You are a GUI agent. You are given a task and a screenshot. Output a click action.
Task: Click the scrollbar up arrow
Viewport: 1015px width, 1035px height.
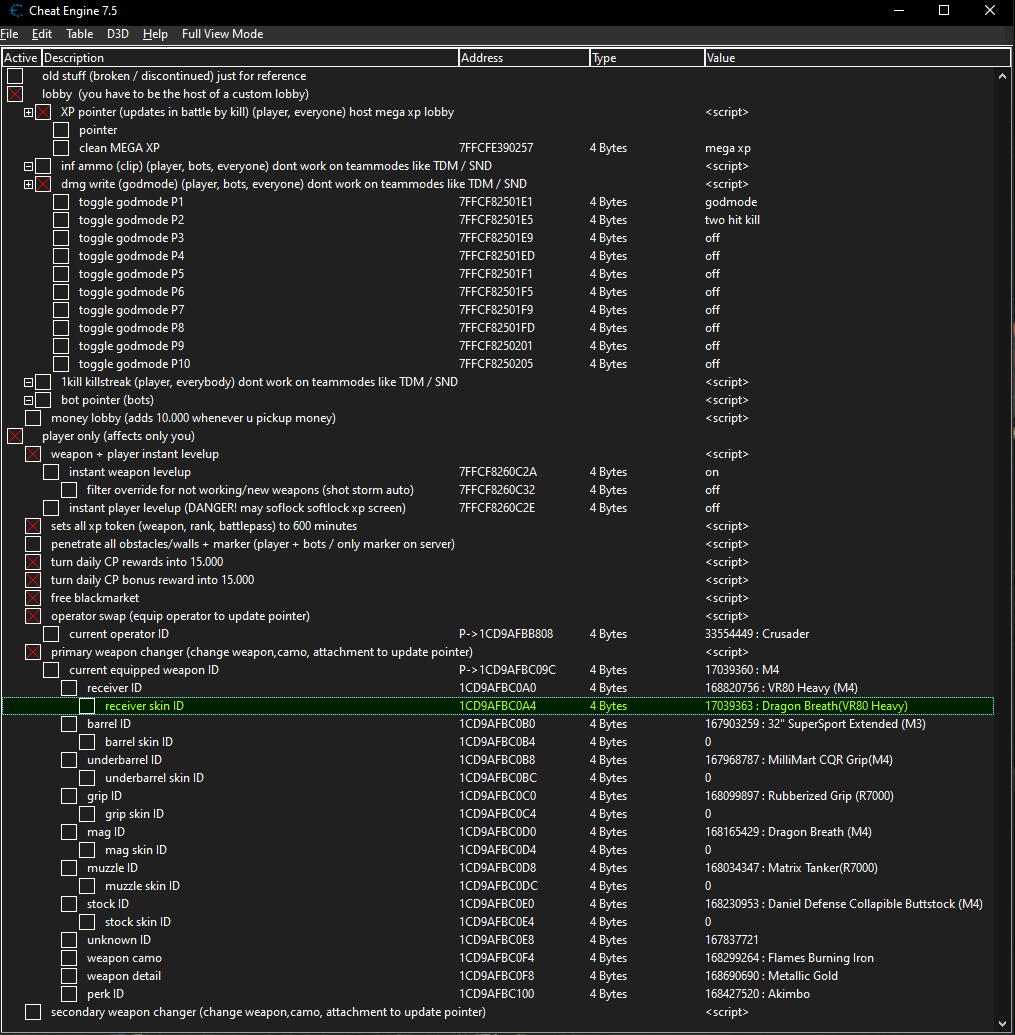[x=1003, y=75]
